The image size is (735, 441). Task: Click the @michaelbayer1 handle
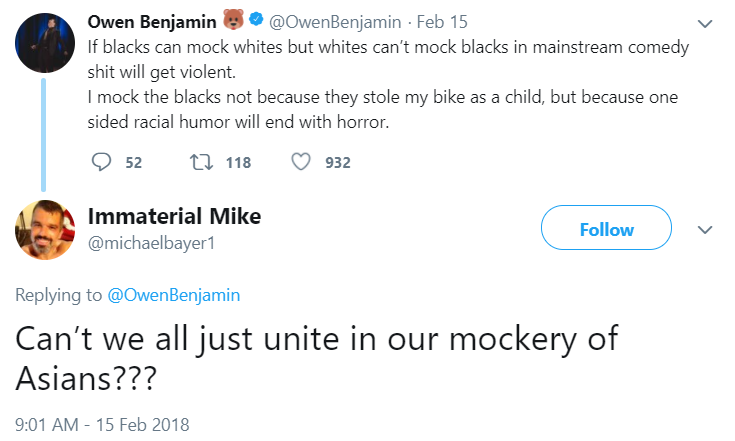pyautogui.click(x=151, y=243)
